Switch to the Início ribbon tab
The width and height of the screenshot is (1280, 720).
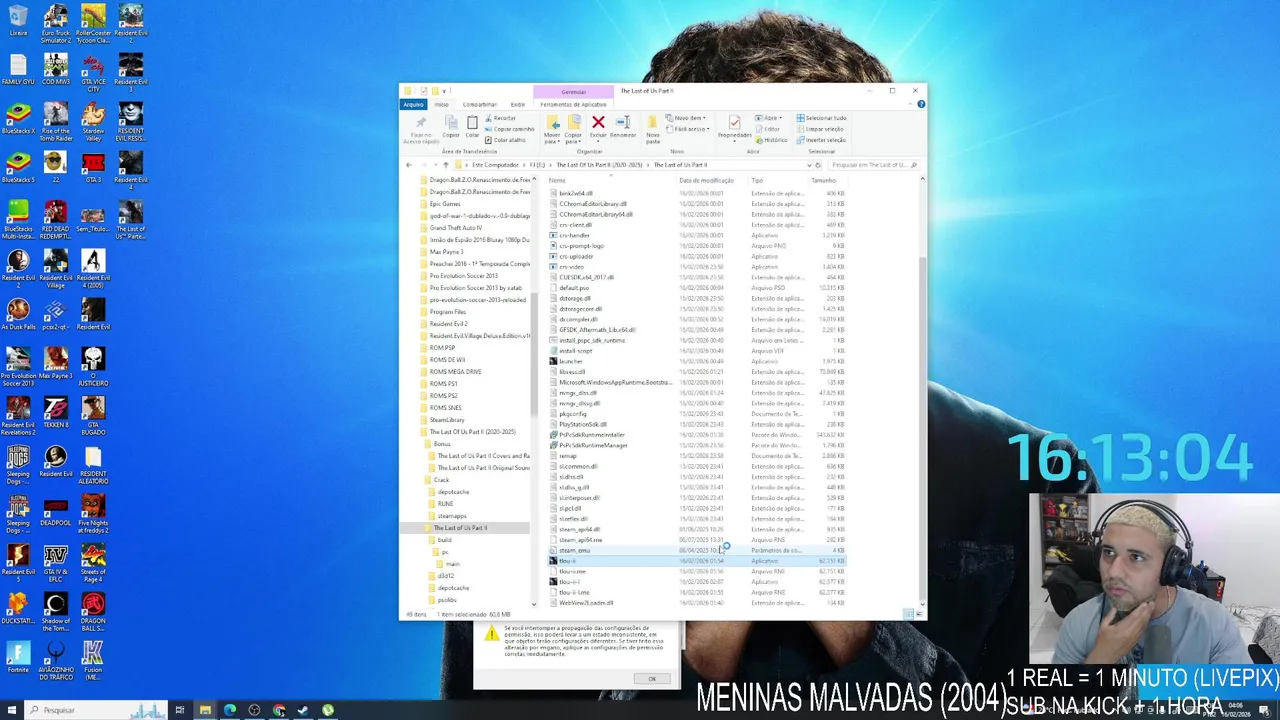[441, 104]
